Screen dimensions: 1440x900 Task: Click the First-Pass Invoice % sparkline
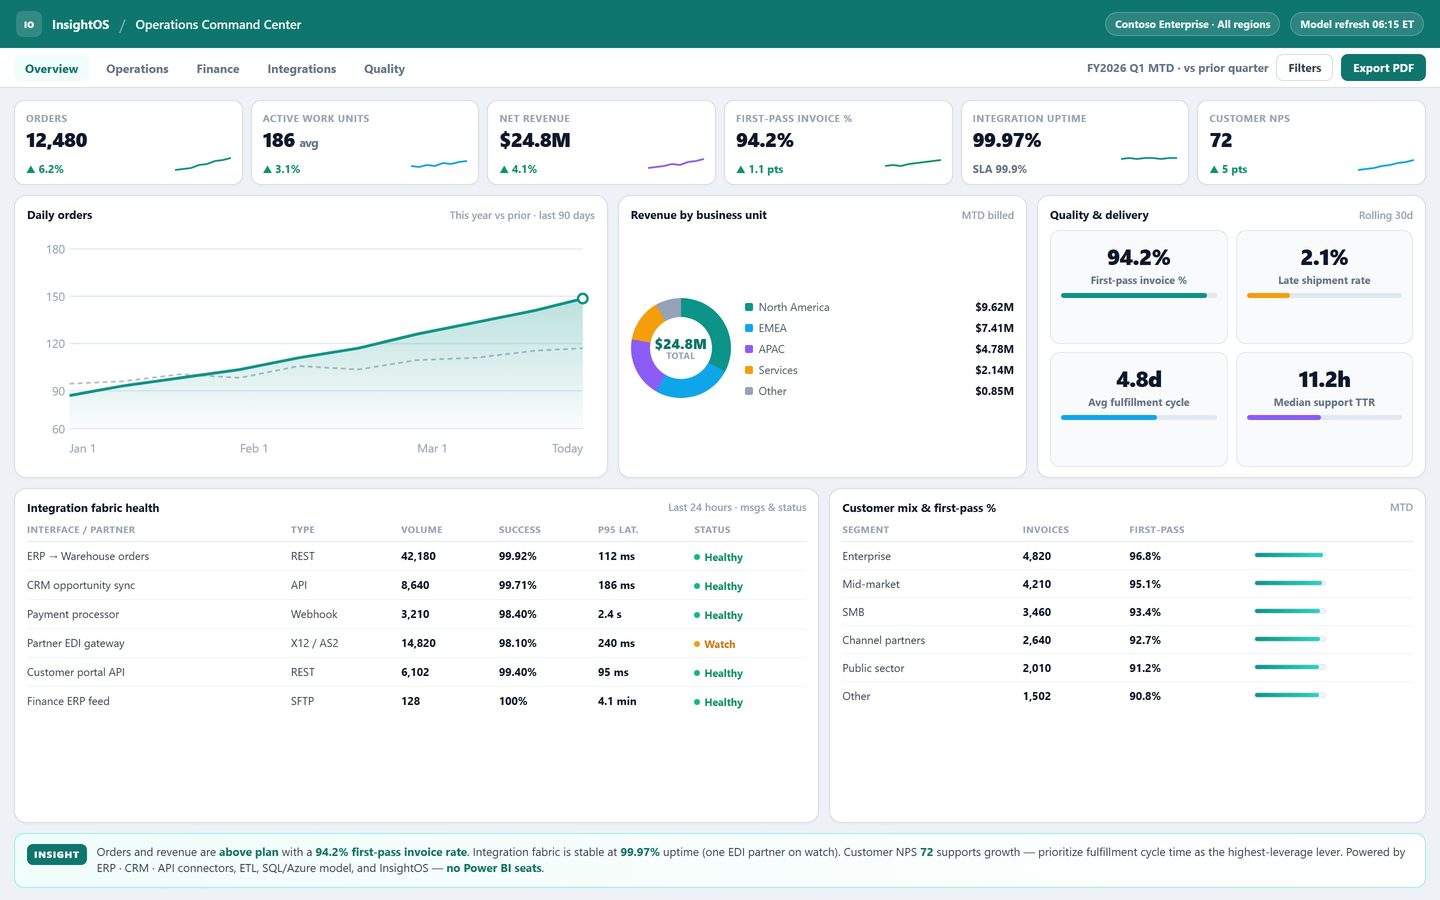(913, 163)
